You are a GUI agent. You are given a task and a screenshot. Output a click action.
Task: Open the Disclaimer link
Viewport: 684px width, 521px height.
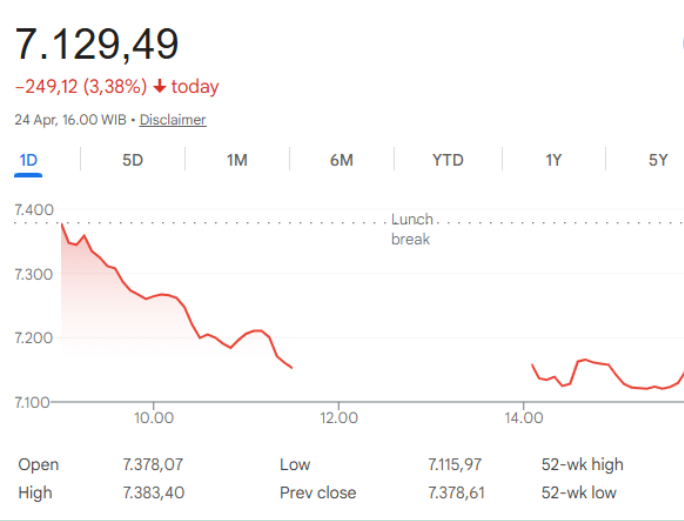point(173,120)
